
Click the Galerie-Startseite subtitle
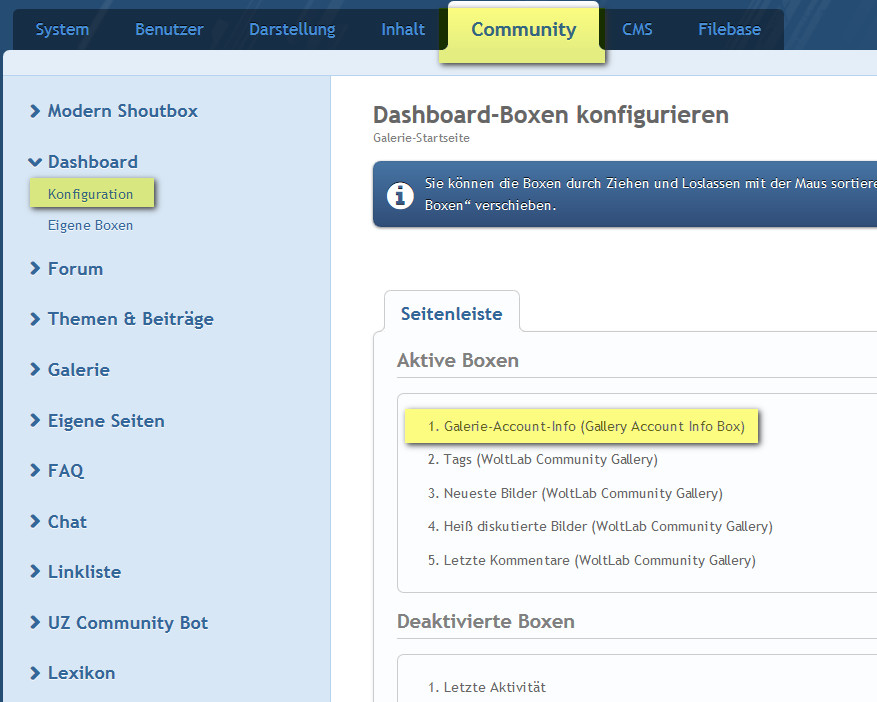click(x=421, y=138)
